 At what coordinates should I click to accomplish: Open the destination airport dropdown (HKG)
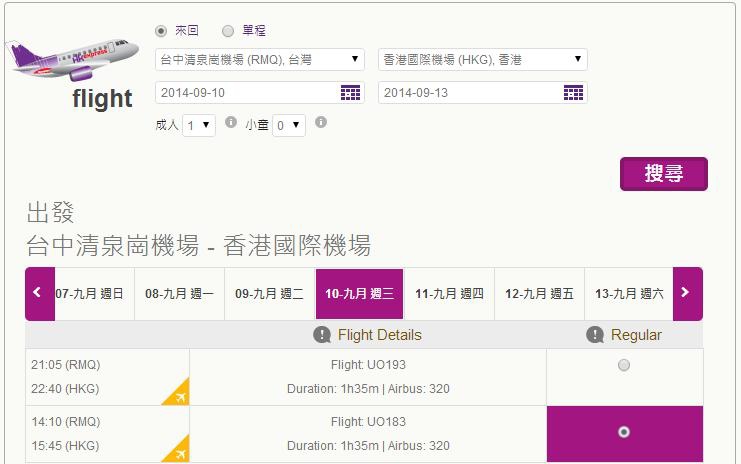point(483,60)
